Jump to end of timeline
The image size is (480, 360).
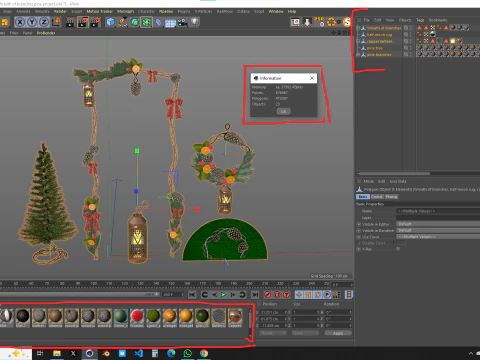point(255,295)
